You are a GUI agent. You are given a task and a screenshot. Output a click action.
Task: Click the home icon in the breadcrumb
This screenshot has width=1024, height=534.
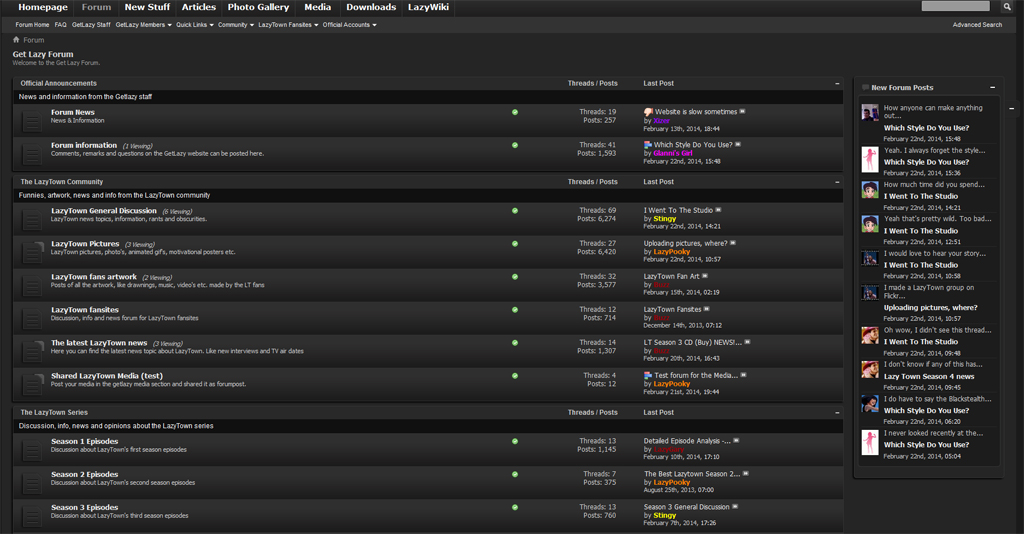tap(16, 40)
